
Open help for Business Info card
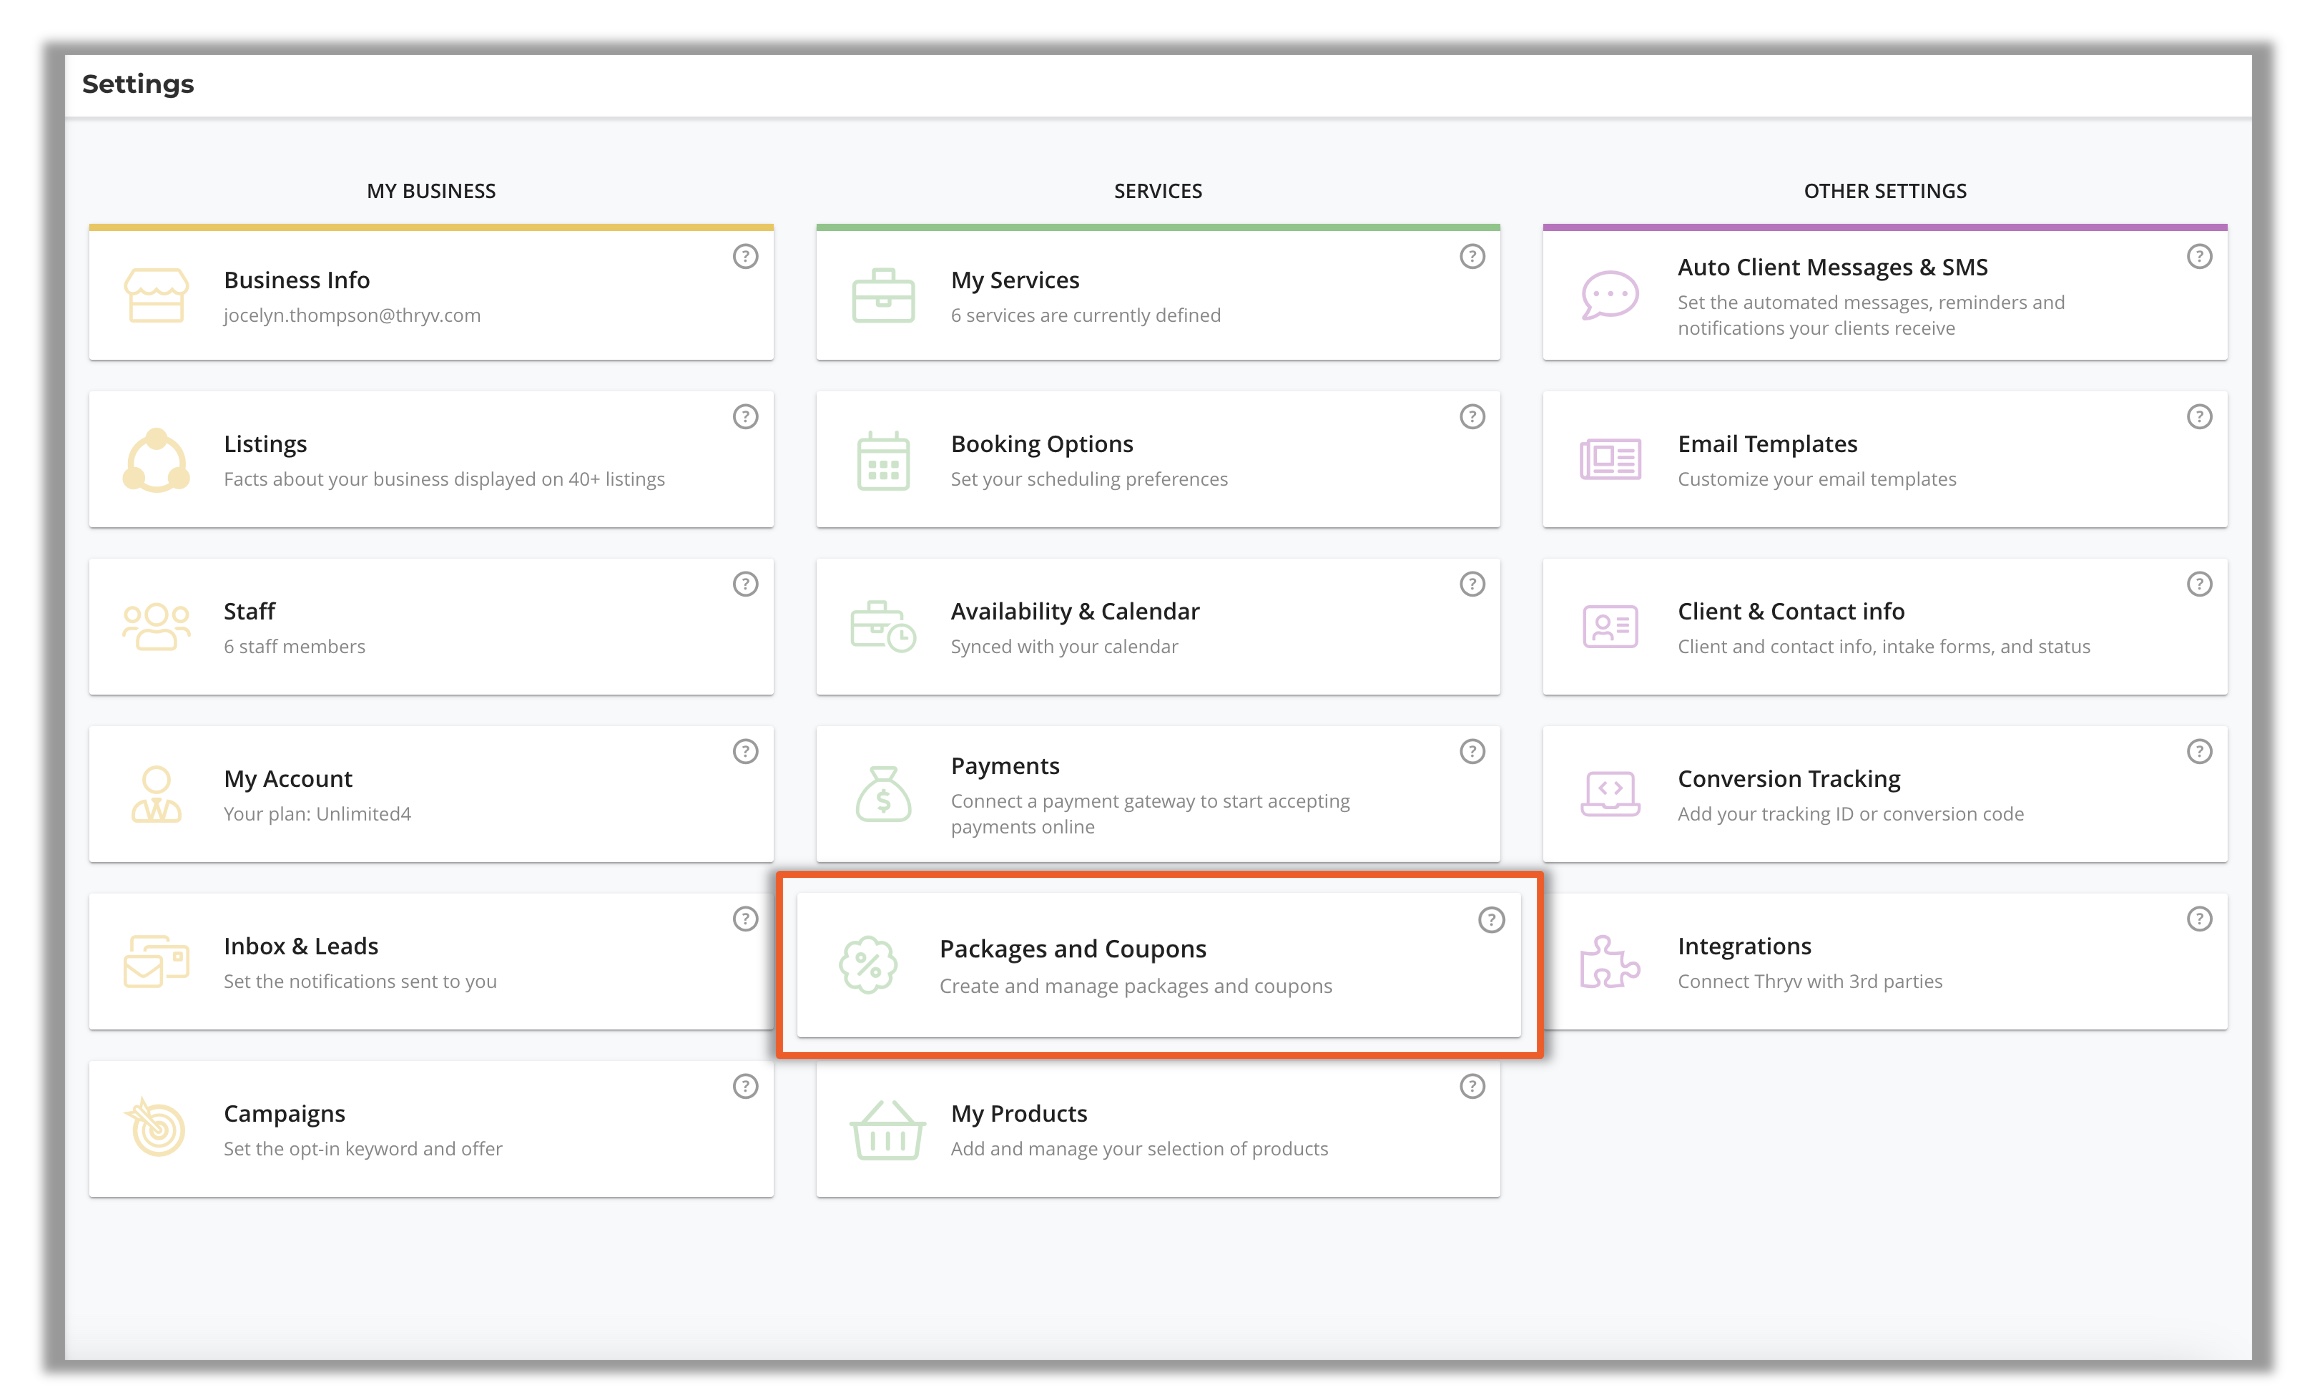pos(746,257)
